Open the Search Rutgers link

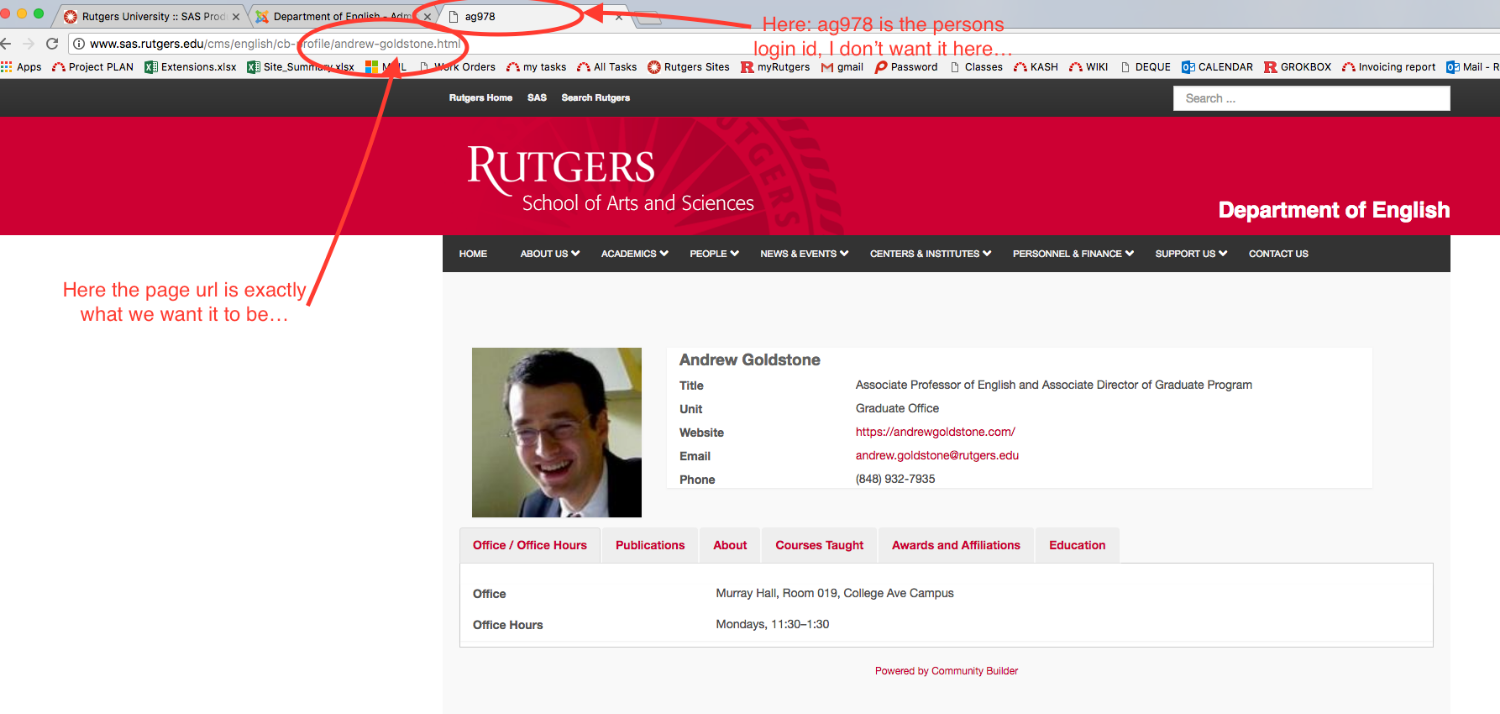click(x=596, y=98)
